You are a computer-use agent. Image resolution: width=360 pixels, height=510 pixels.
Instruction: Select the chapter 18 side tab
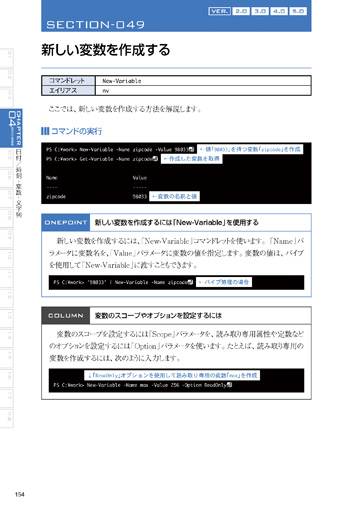pyautogui.click(x=8, y=418)
